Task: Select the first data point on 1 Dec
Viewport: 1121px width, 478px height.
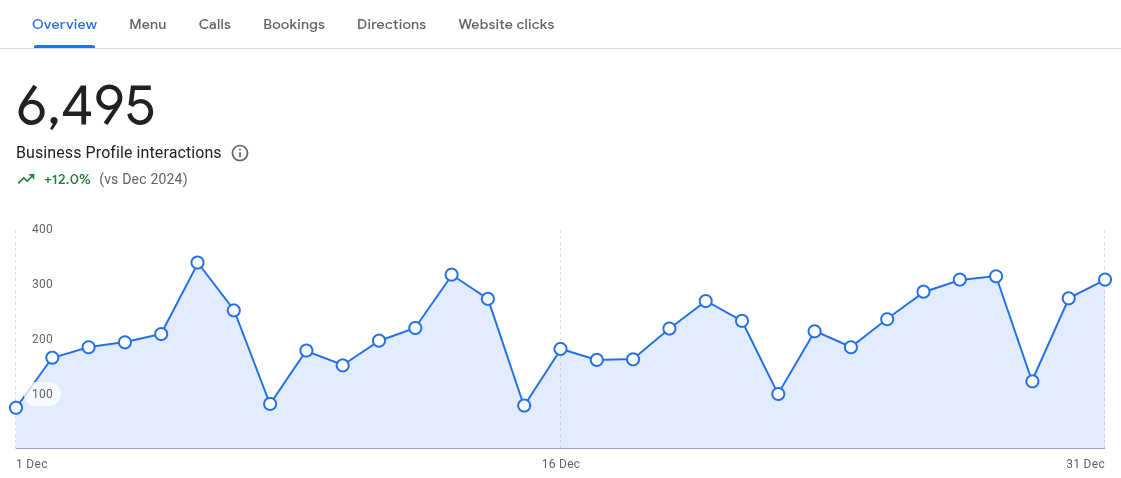Action: pyautogui.click(x=16, y=408)
